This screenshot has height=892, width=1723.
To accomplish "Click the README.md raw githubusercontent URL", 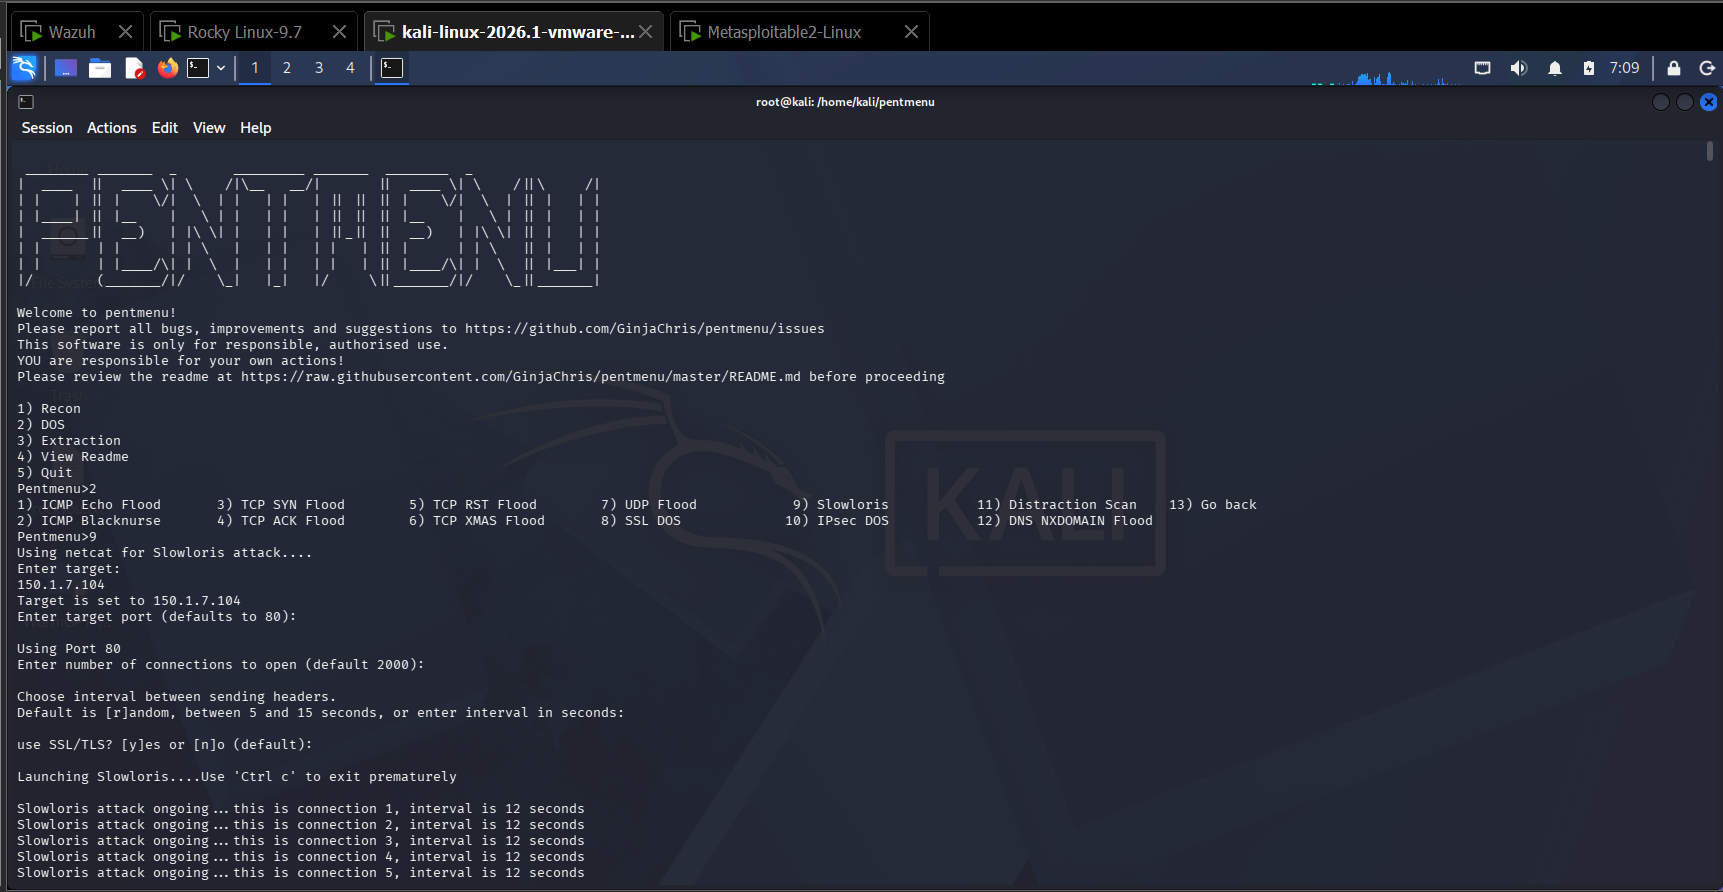I will pos(521,377).
